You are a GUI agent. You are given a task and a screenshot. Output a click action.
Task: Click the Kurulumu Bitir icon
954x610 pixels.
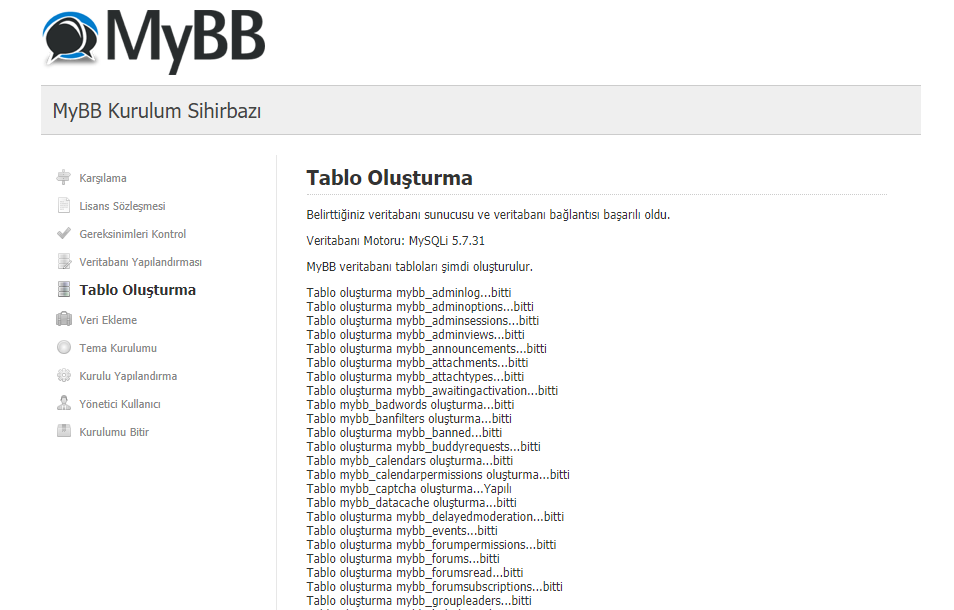coord(64,431)
